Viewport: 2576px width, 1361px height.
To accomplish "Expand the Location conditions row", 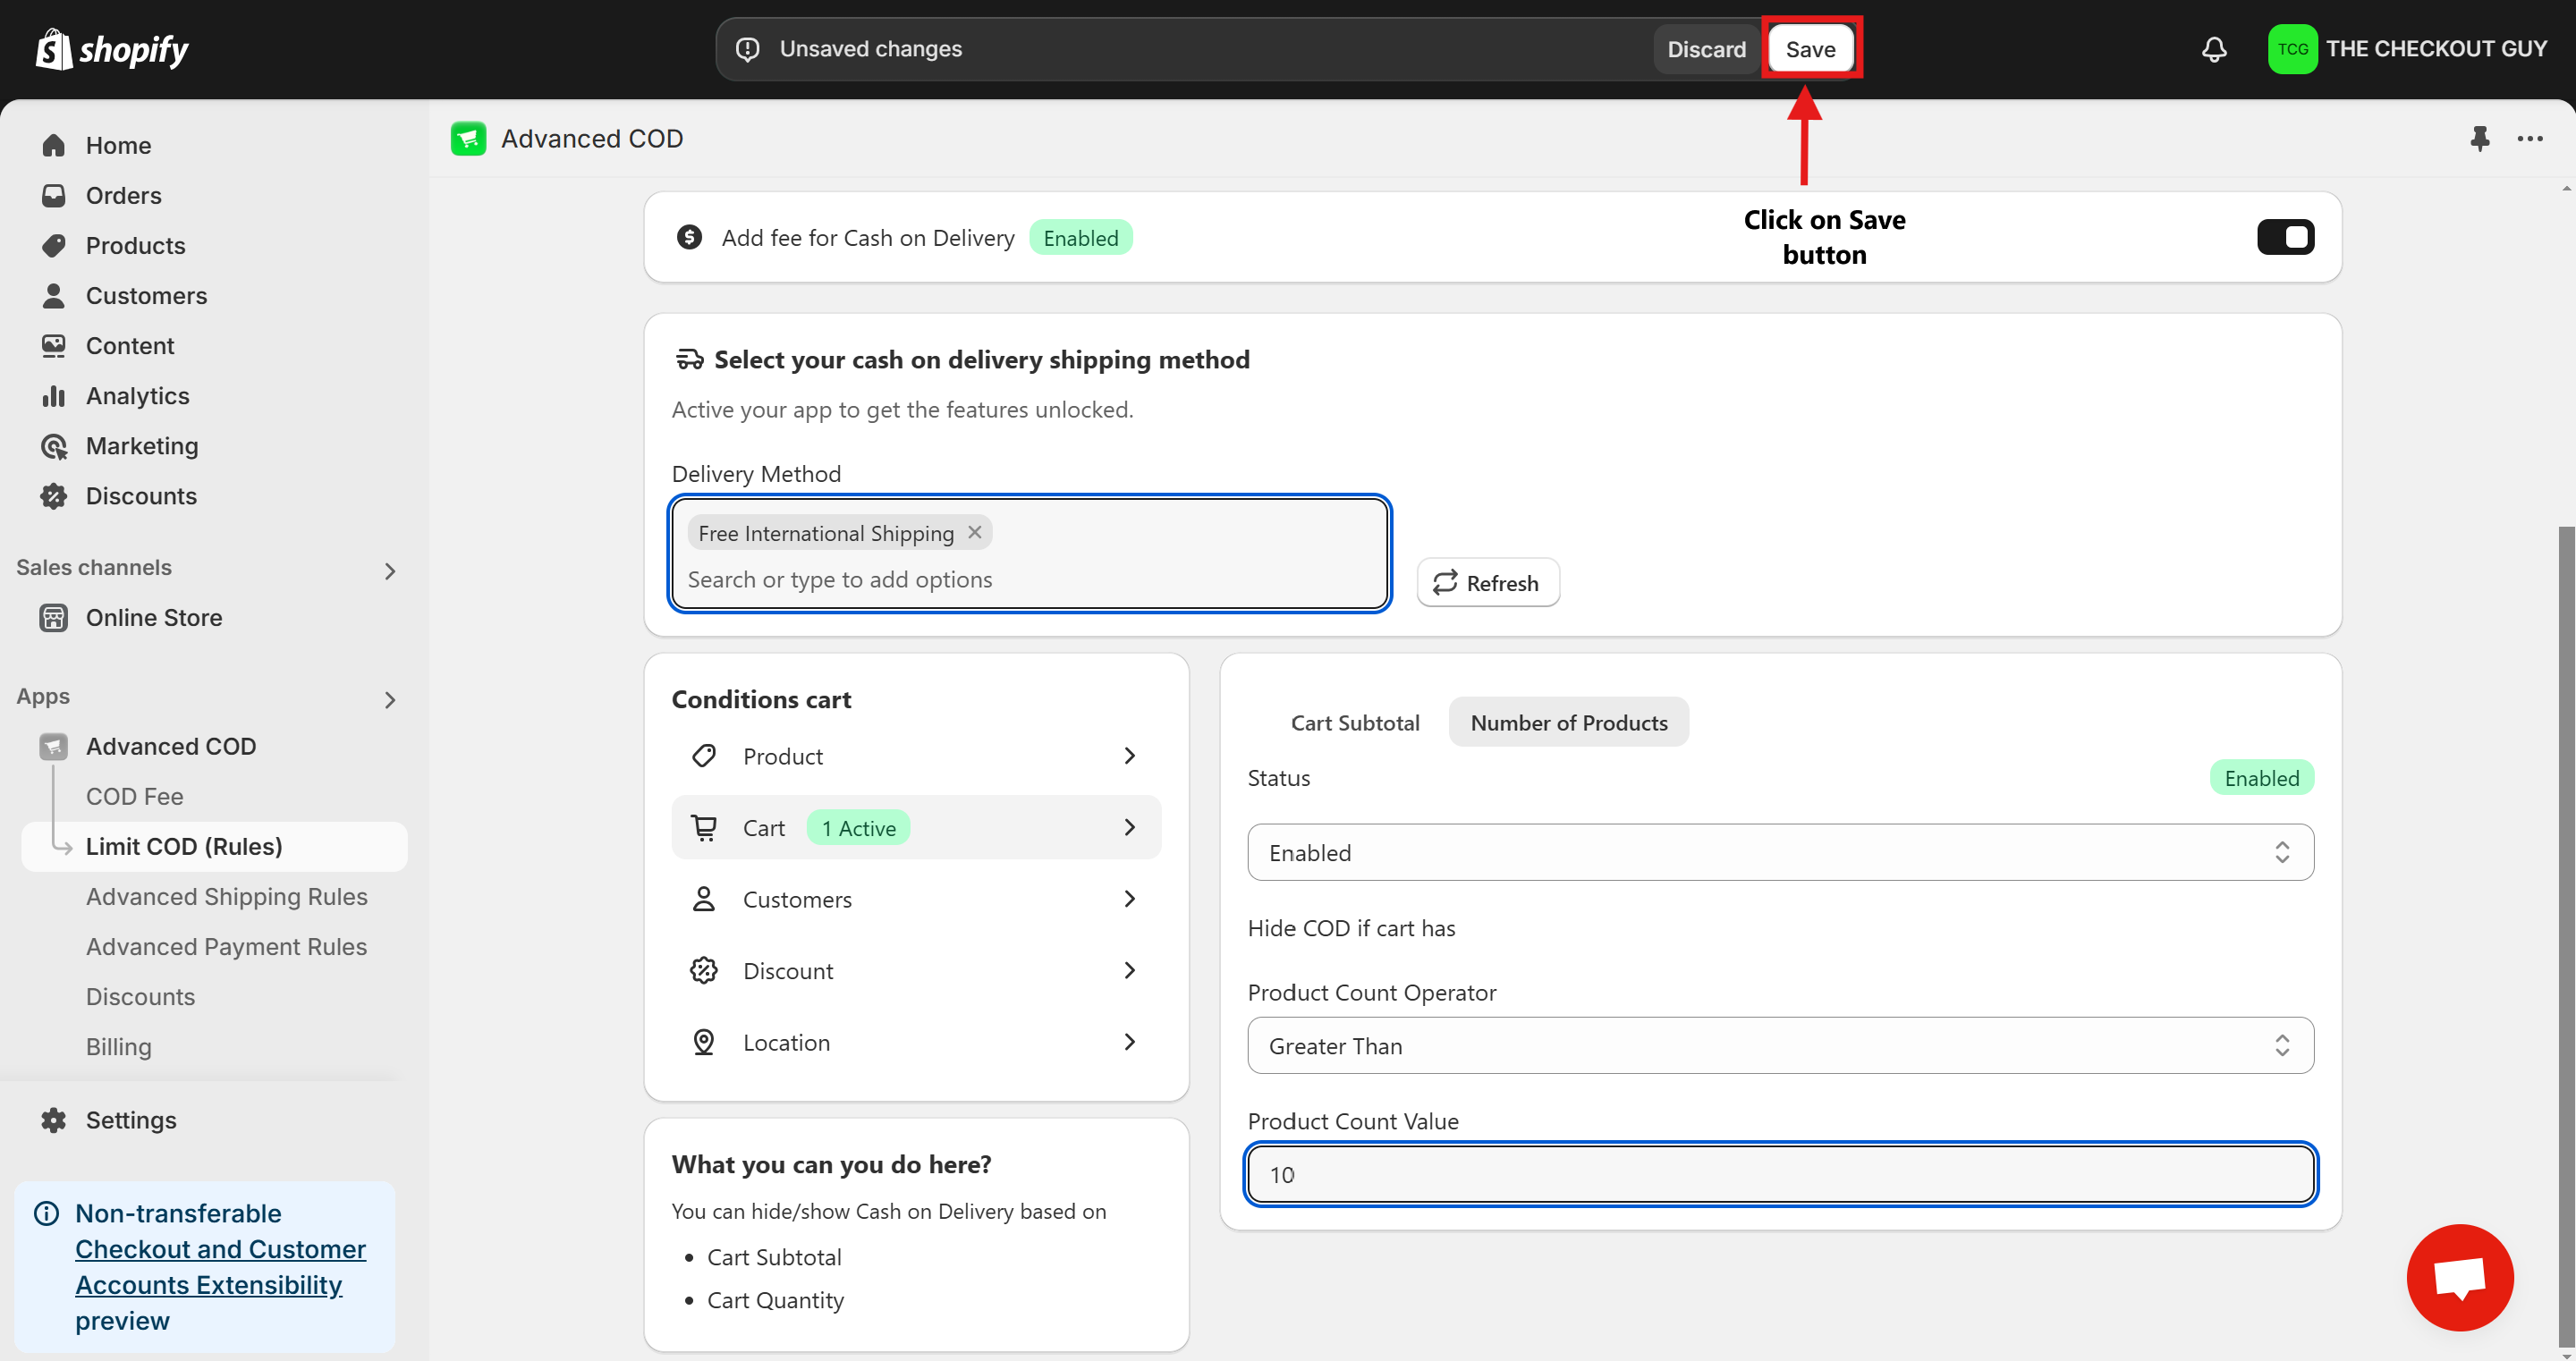I will tap(916, 1042).
